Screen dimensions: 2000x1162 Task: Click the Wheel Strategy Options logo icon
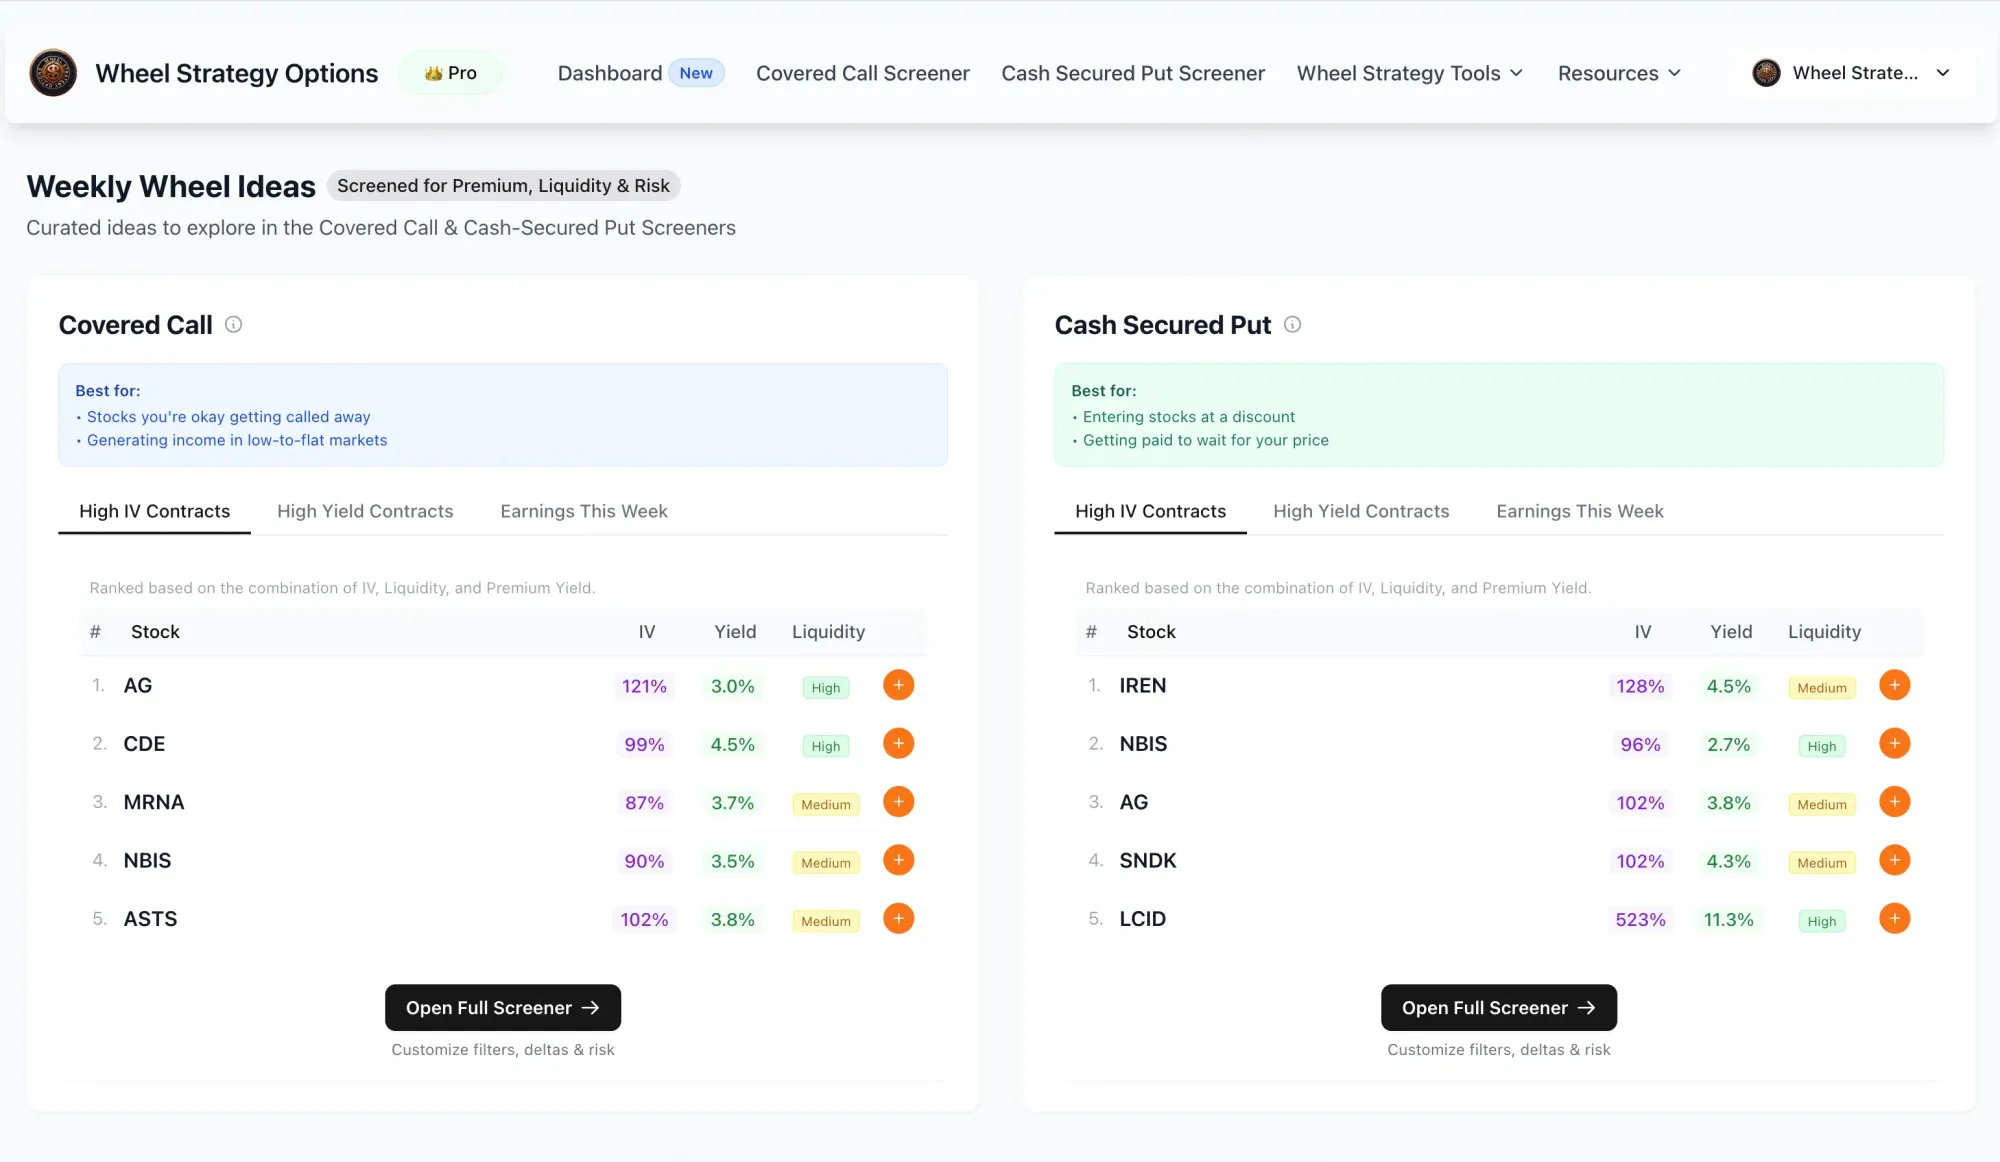53,73
